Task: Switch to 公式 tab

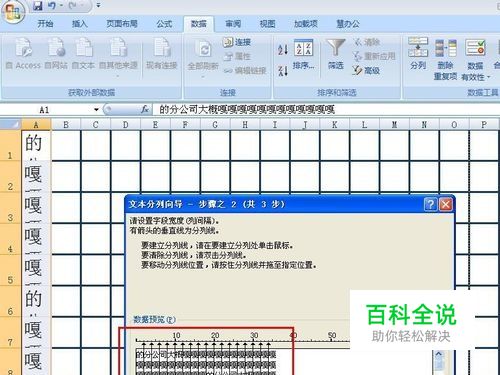Action: click(164, 24)
